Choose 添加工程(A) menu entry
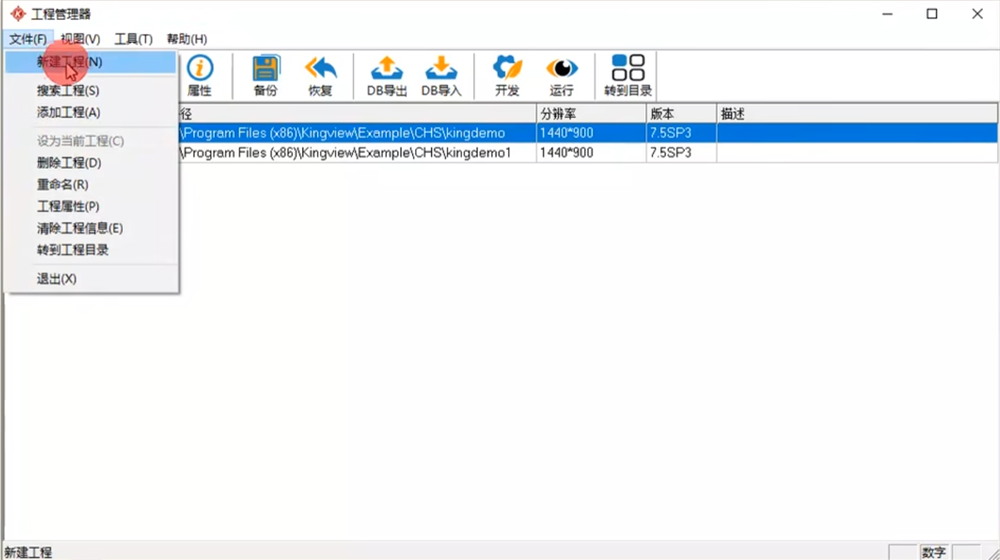The image size is (1000, 560). (x=91, y=112)
